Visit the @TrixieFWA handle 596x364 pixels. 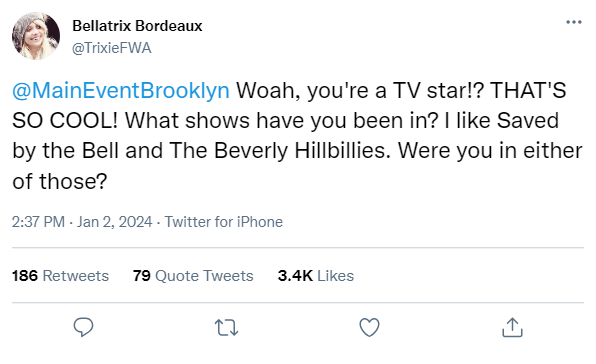tap(112, 48)
